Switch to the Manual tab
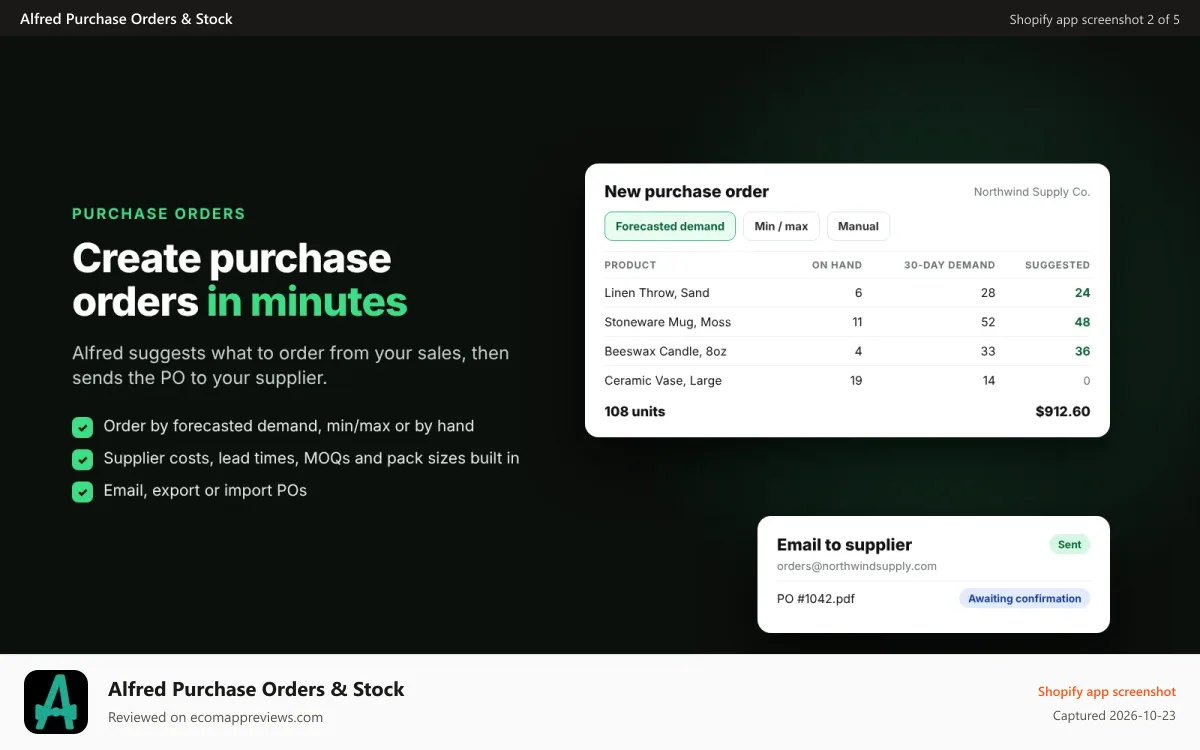Screen dimensions: 1200x750 pos(858,226)
